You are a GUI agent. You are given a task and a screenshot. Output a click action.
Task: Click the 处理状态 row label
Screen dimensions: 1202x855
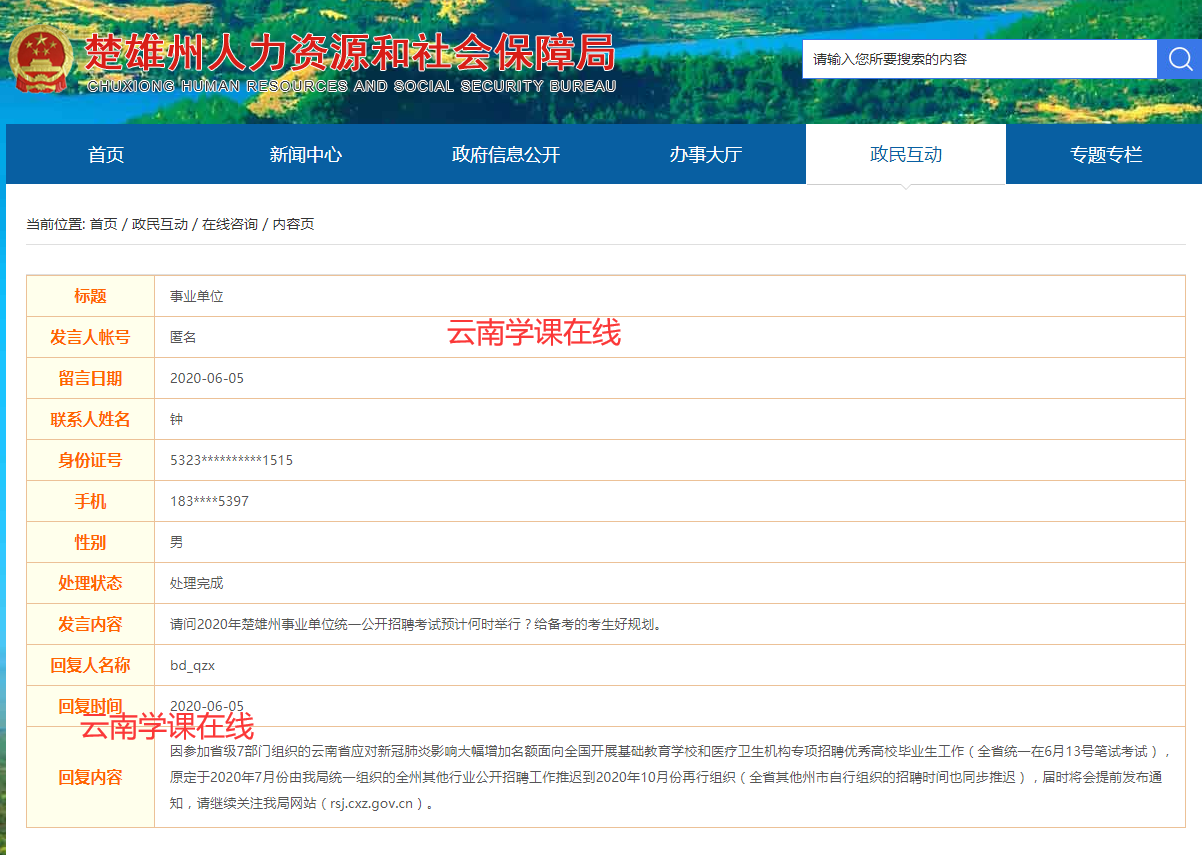[x=90, y=583]
